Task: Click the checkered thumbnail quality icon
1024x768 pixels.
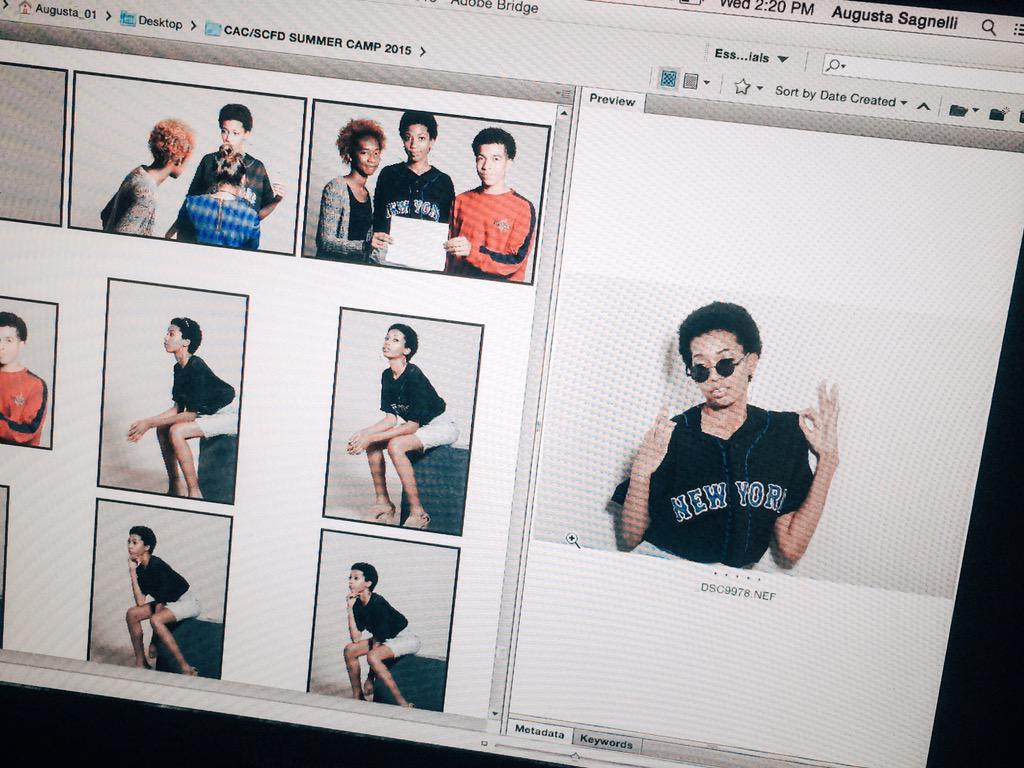Action: pyautogui.click(x=668, y=79)
